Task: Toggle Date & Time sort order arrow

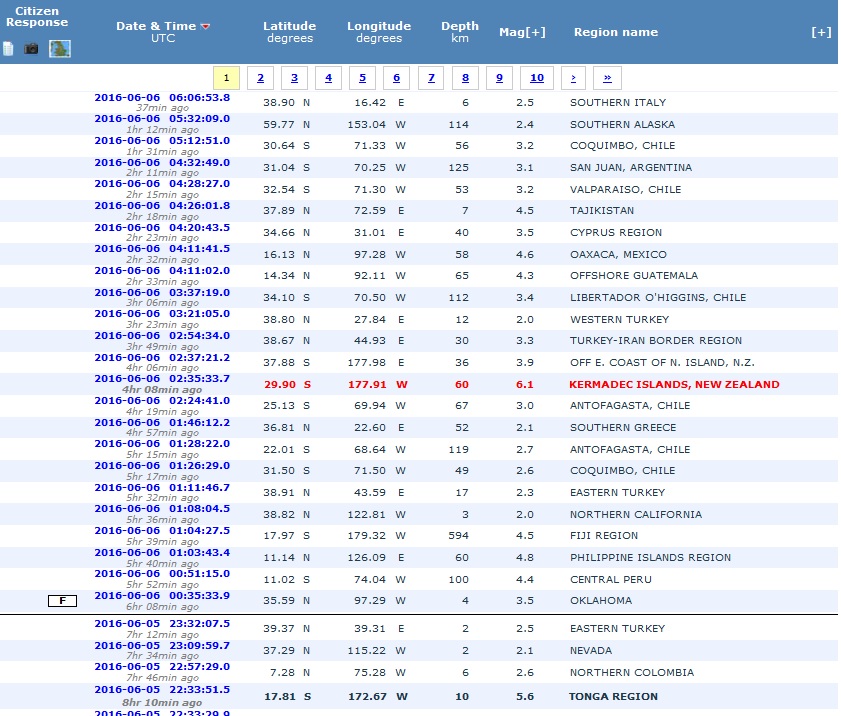Action: pyautogui.click(x=206, y=26)
